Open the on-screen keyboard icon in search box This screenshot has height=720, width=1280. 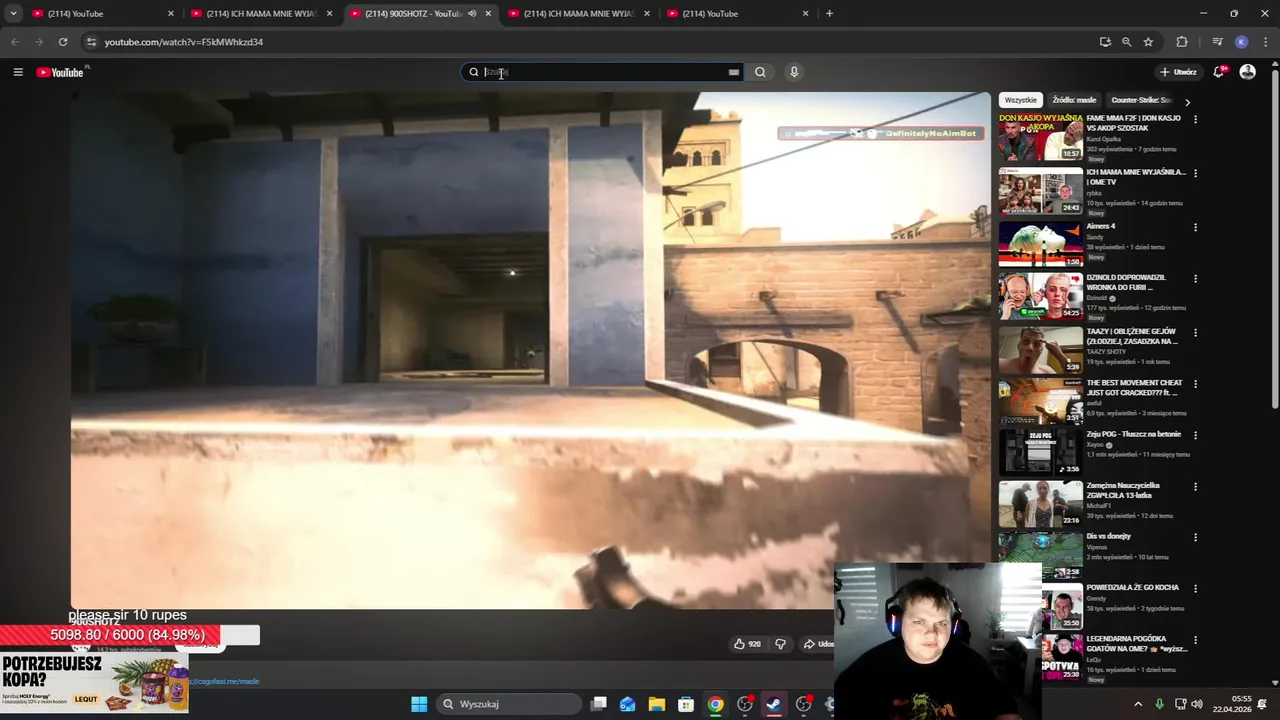pyautogui.click(x=734, y=72)
